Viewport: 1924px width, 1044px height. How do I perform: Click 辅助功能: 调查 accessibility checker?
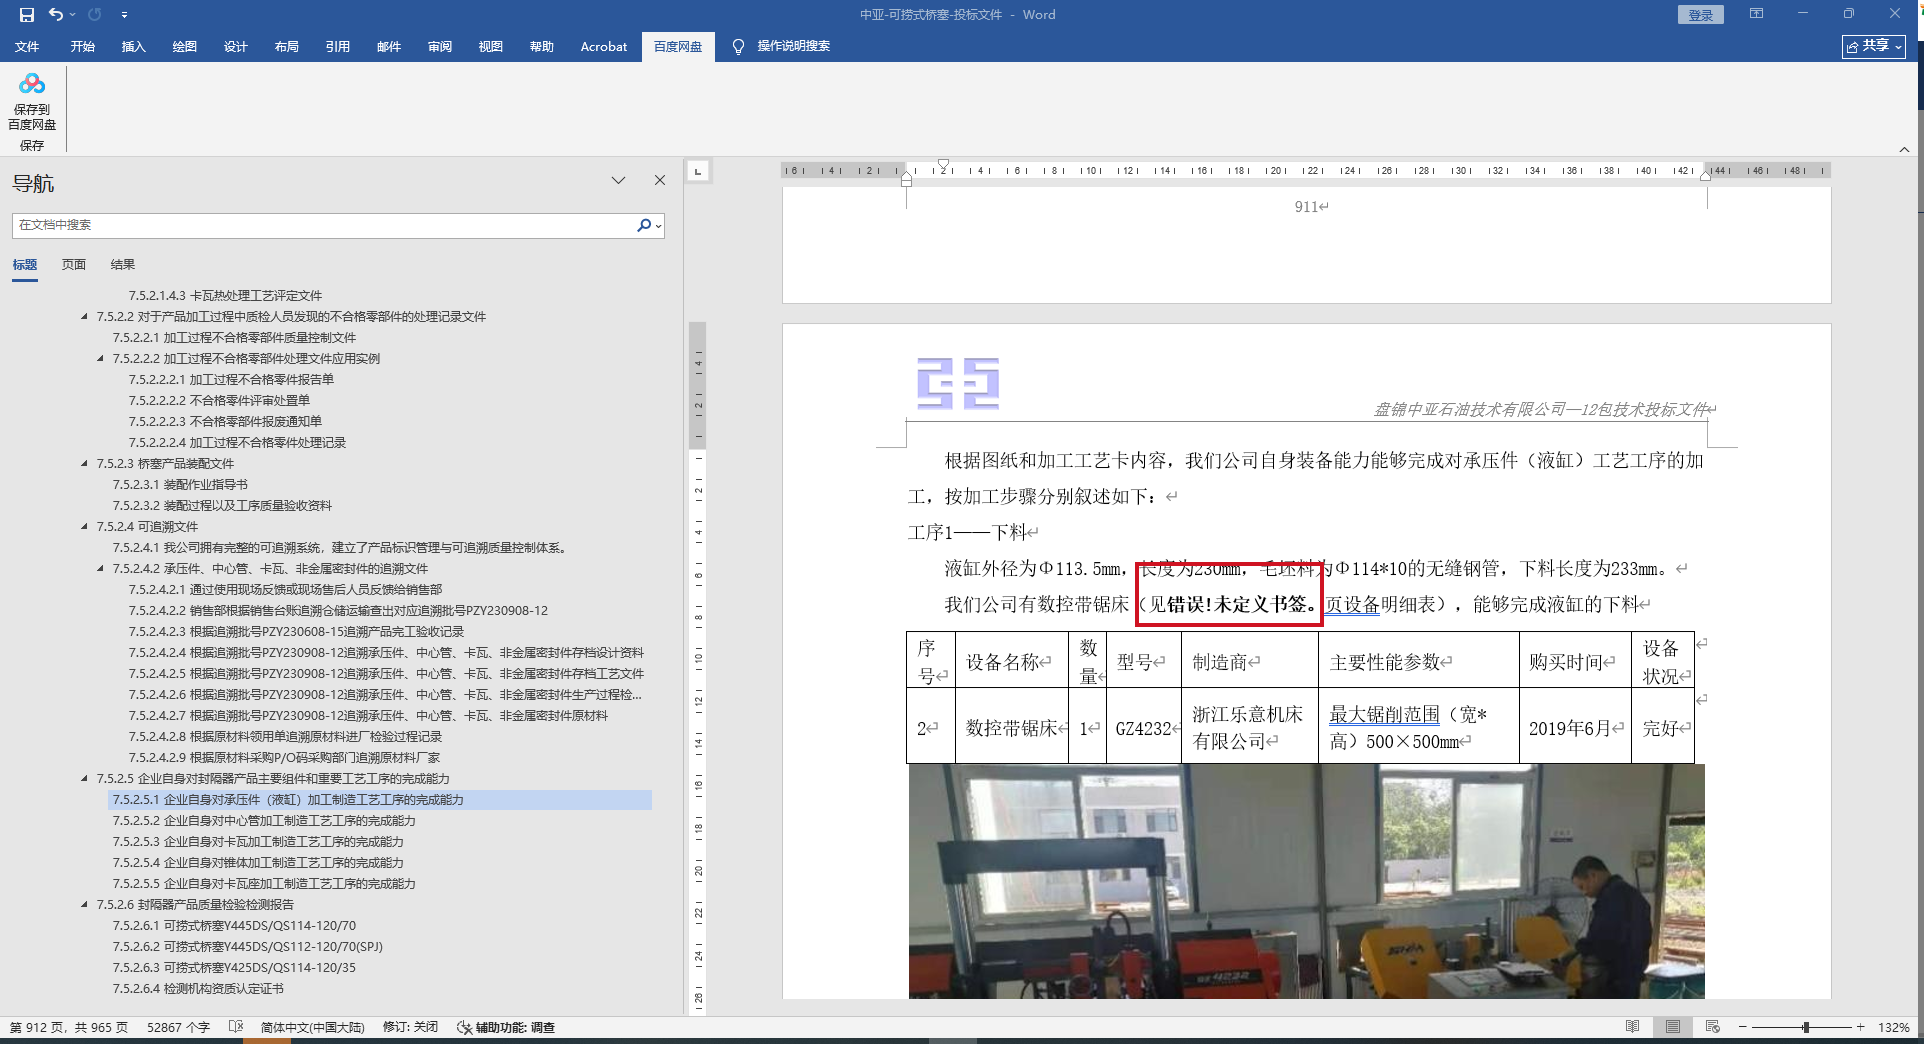(x=506, y=1028)
